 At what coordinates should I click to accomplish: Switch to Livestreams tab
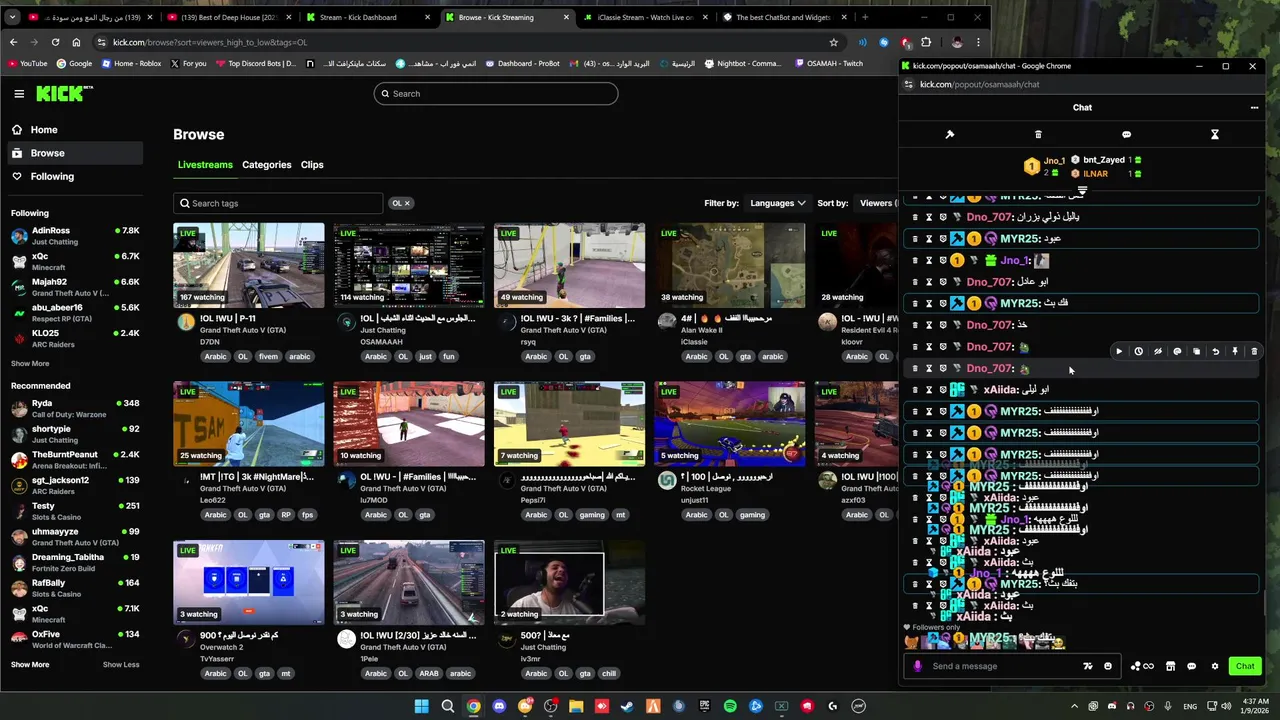pyautogui.click(x=205, y=165)
